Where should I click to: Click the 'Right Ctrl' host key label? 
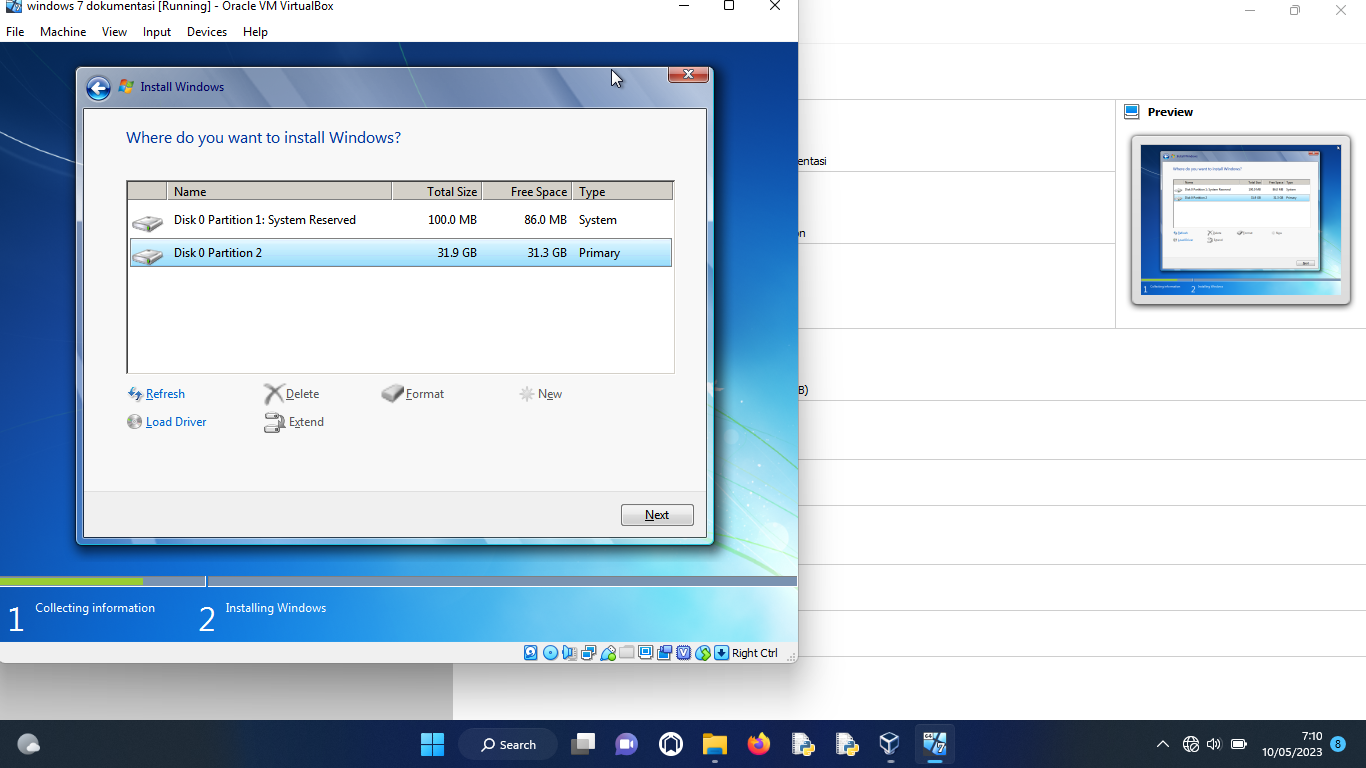[754, 653]
